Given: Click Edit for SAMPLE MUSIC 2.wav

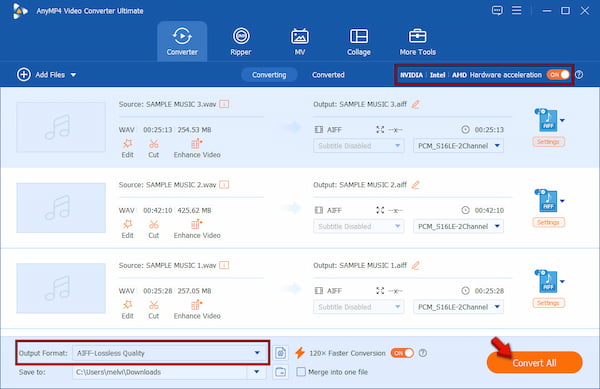Looking at the screenshot, I should click(127, 229).
